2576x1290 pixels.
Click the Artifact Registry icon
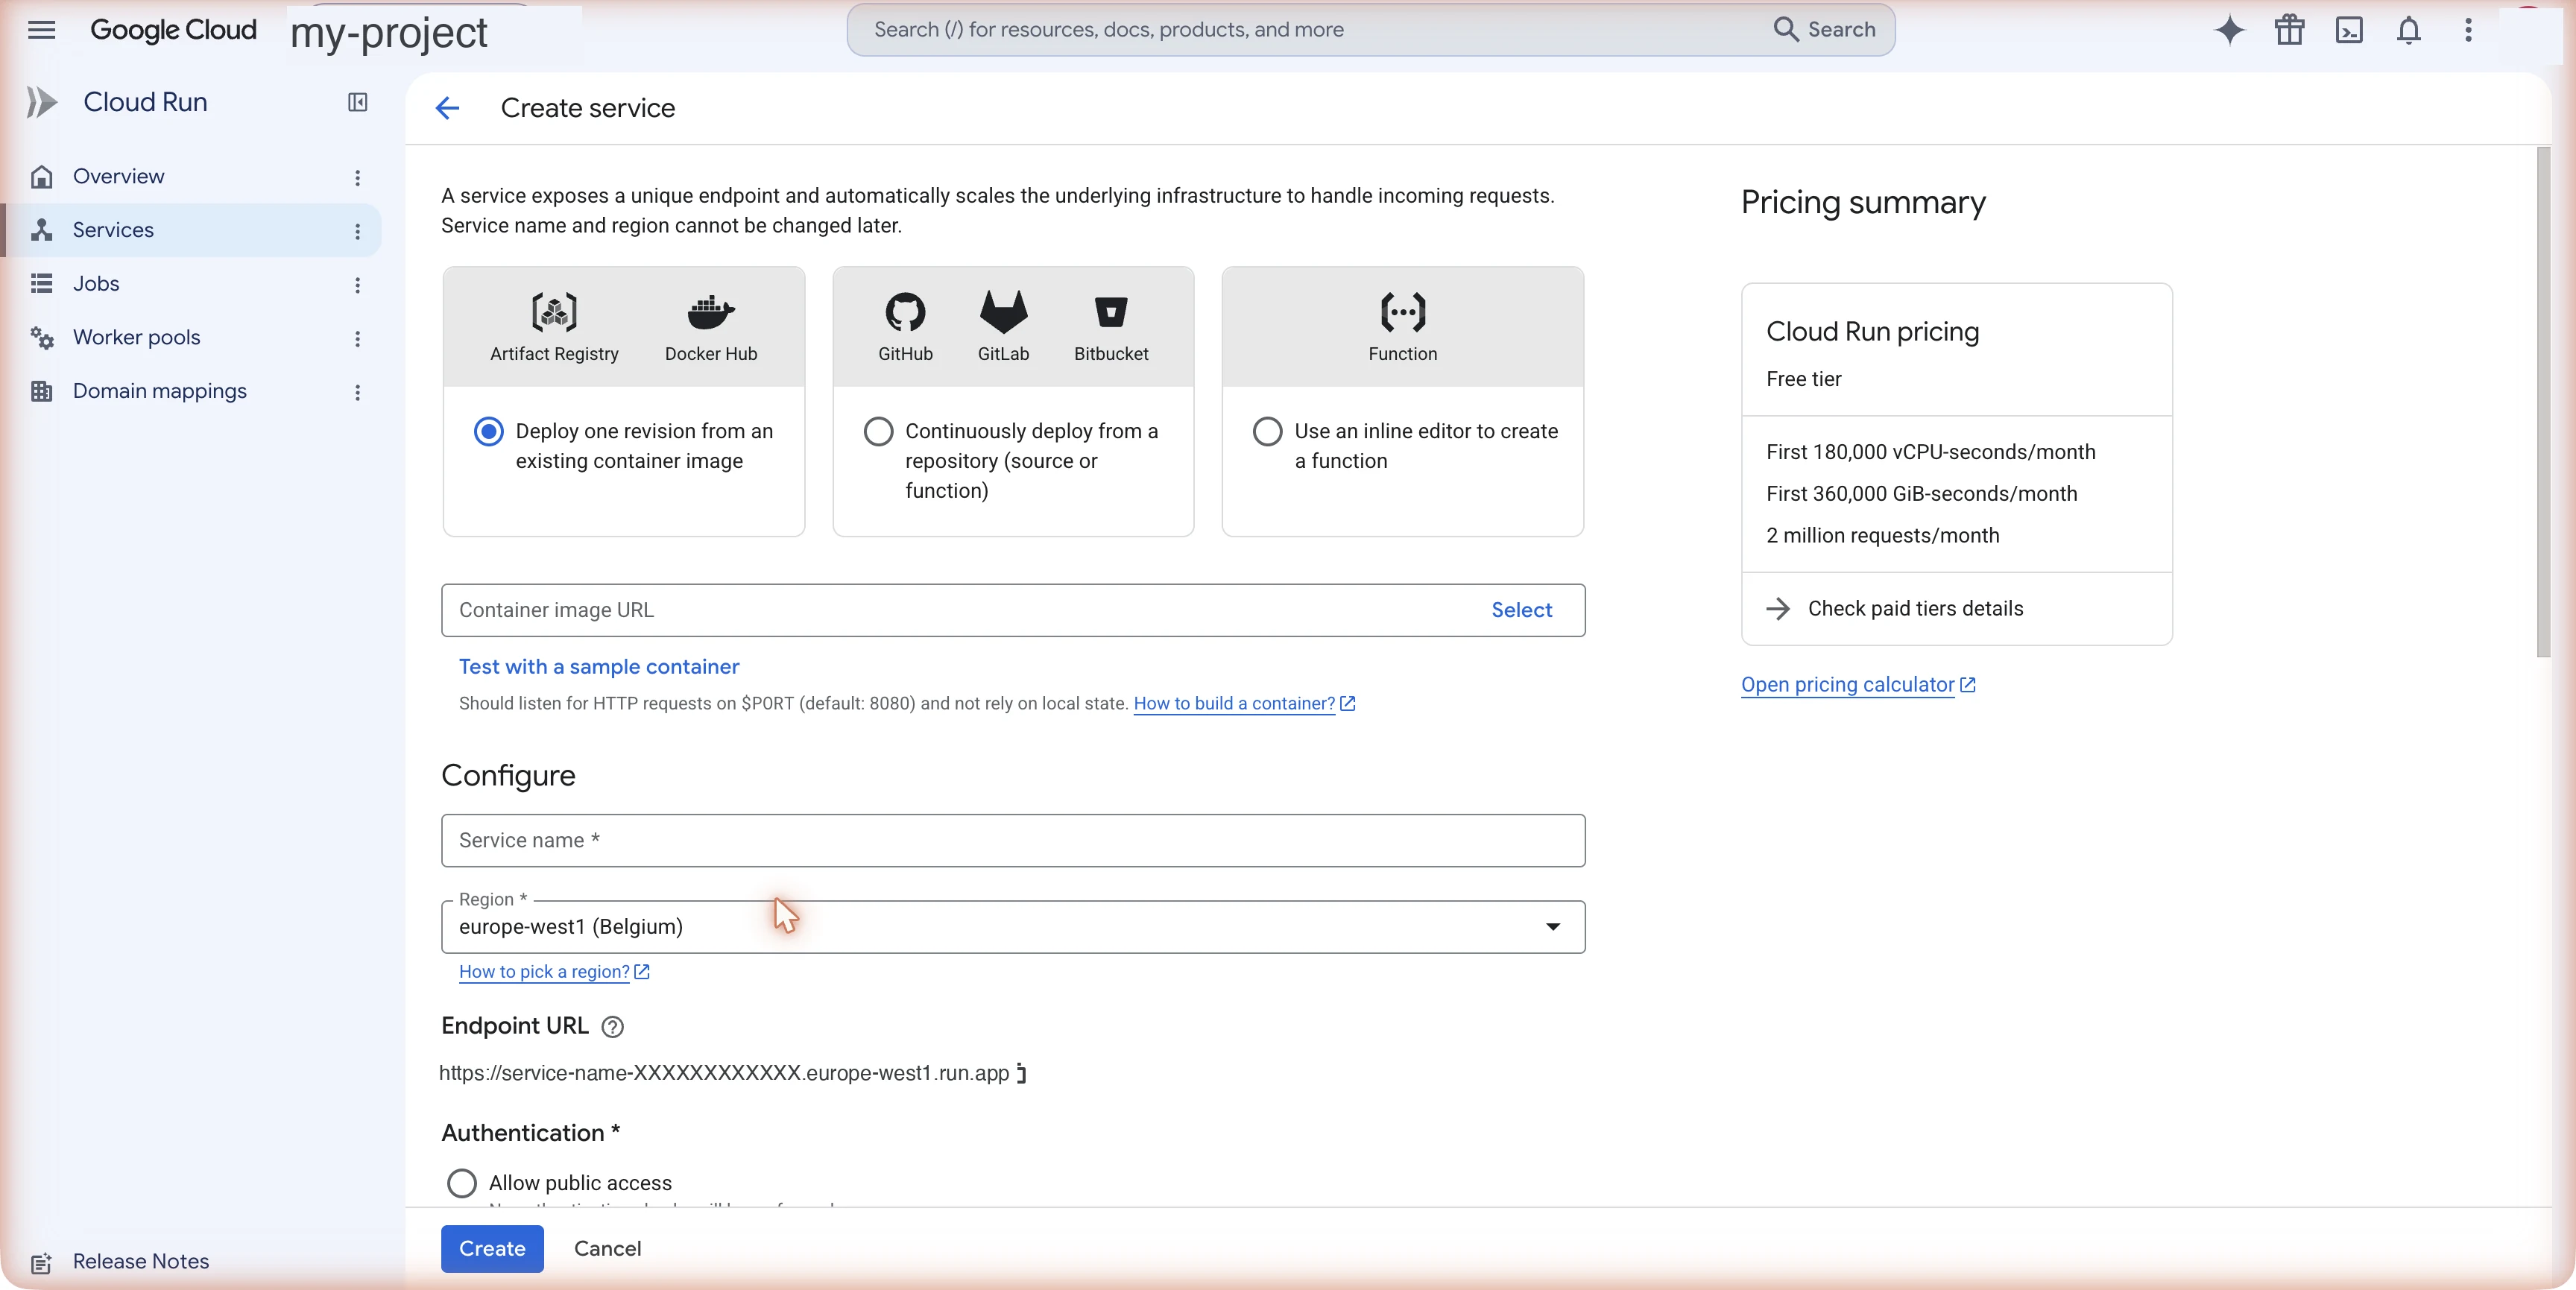coord(554,312)
